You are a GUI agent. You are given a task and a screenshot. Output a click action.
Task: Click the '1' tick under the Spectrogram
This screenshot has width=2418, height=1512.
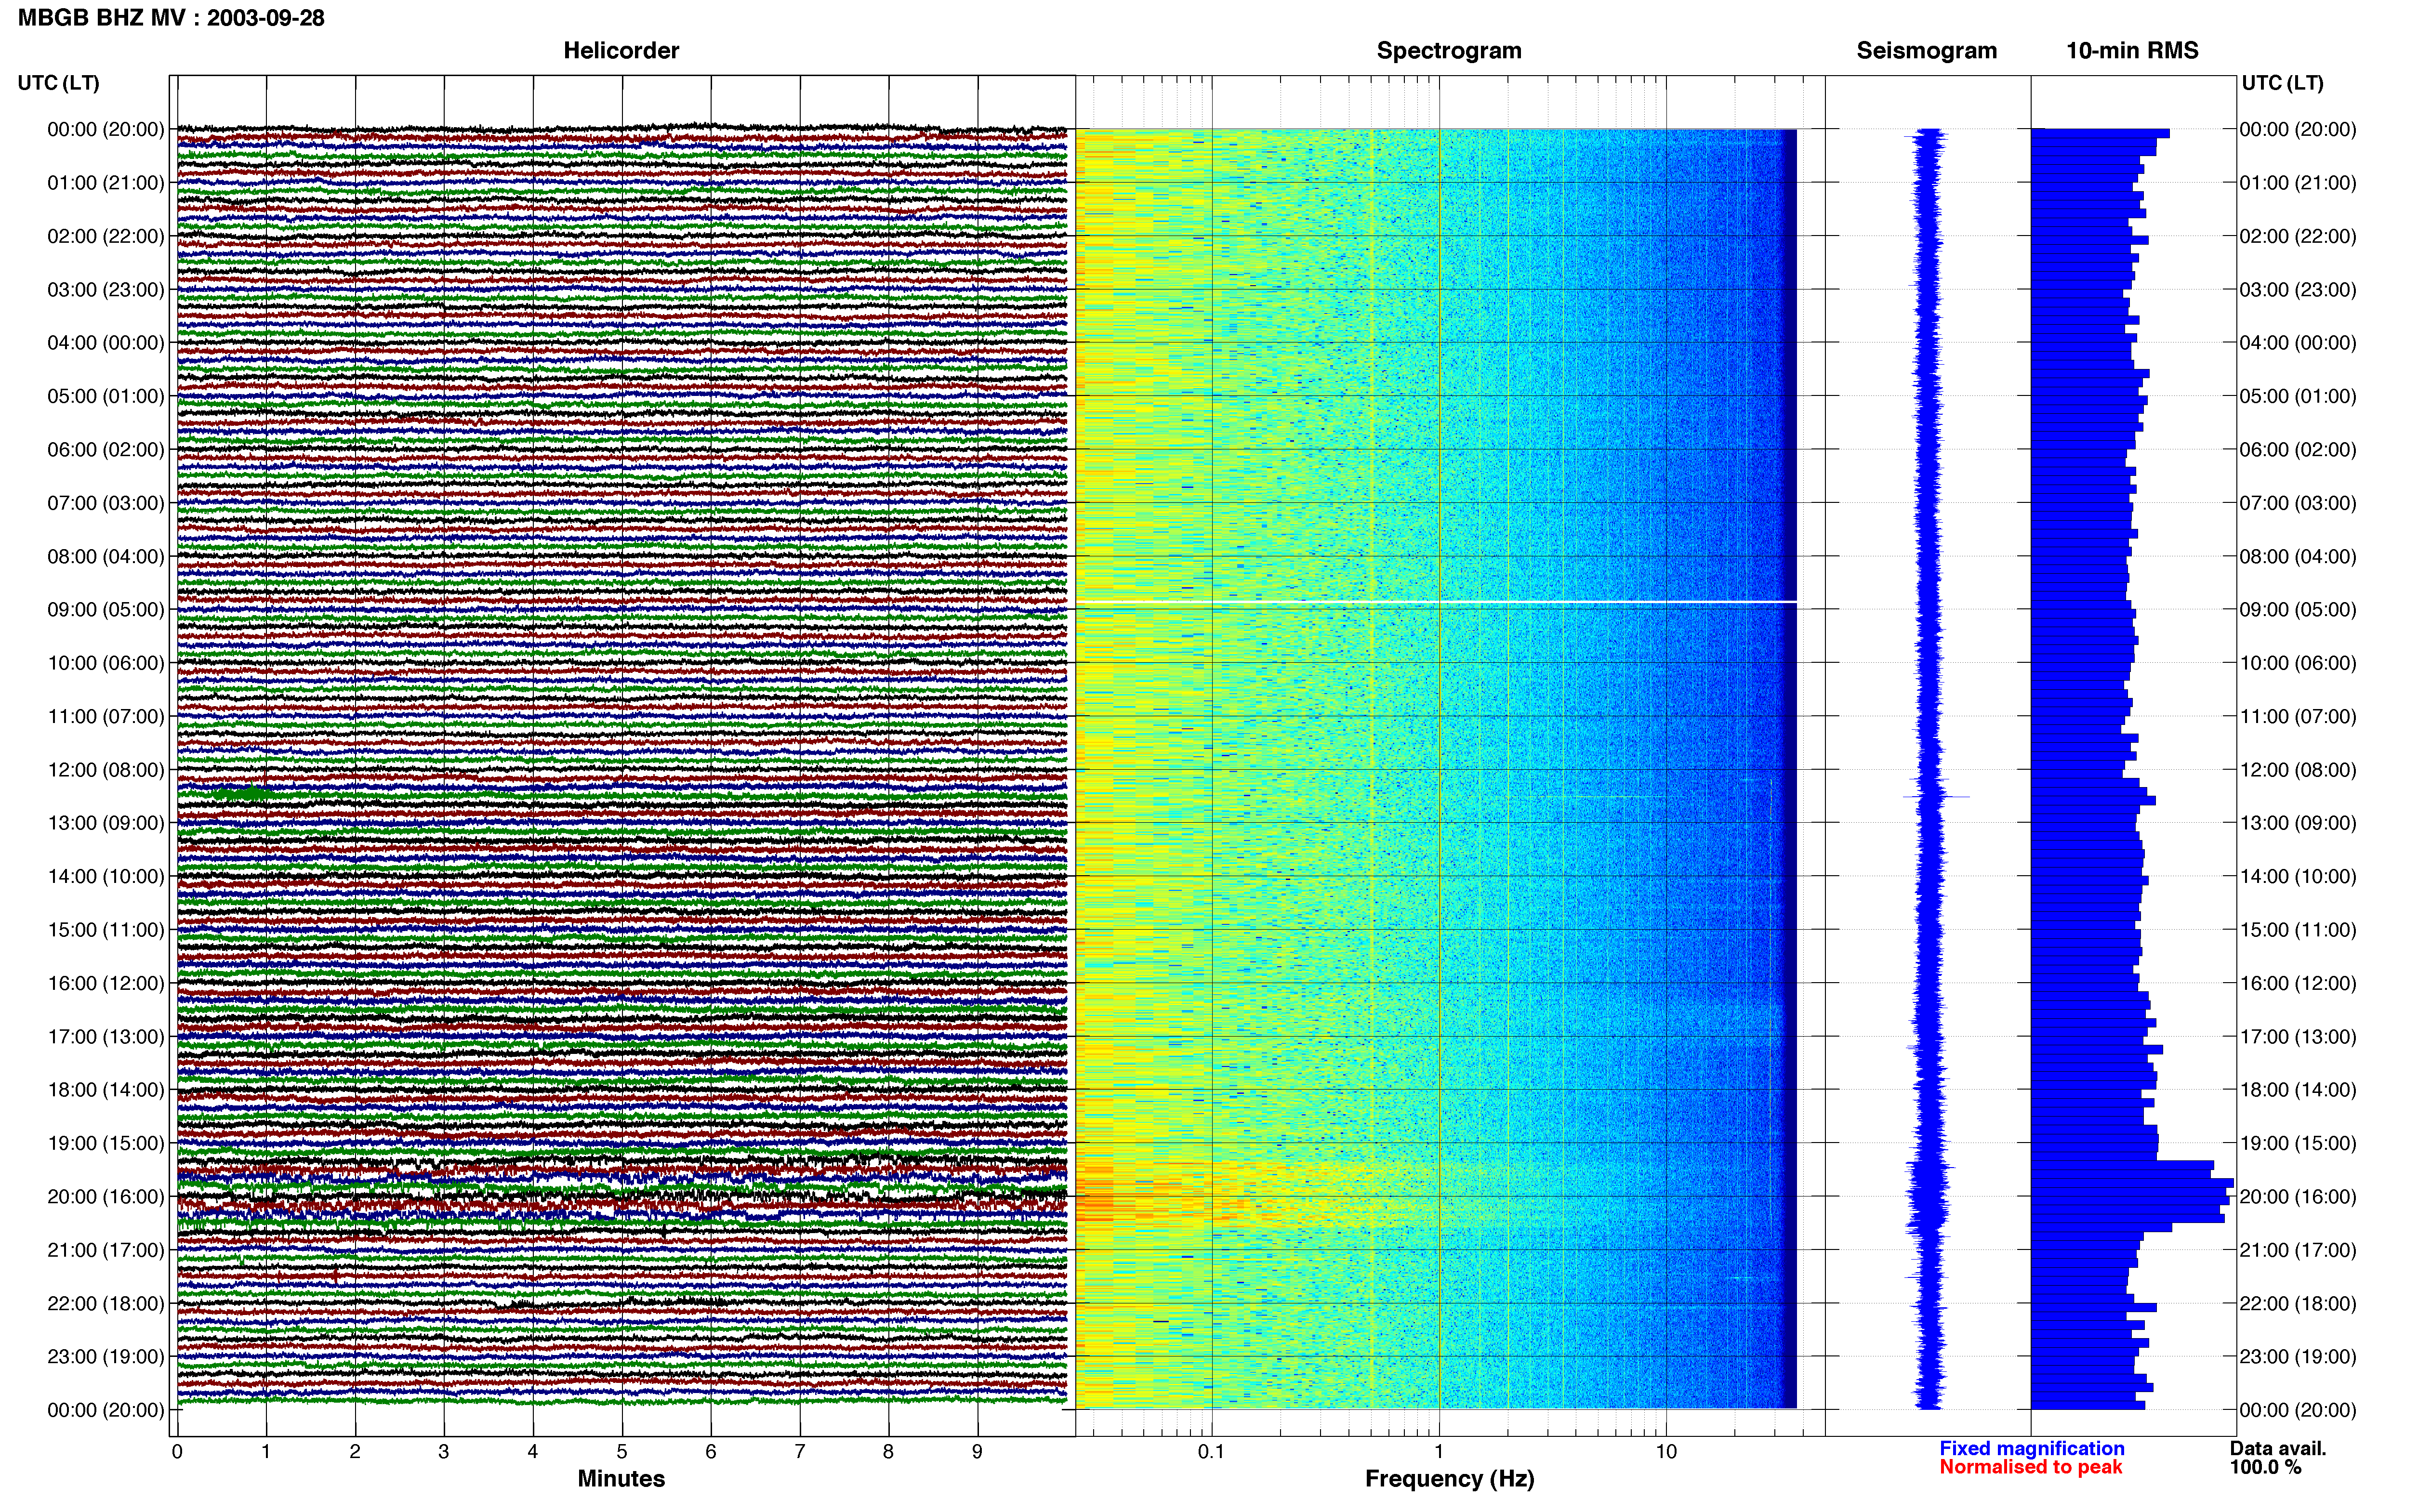coord(1439,1451)
